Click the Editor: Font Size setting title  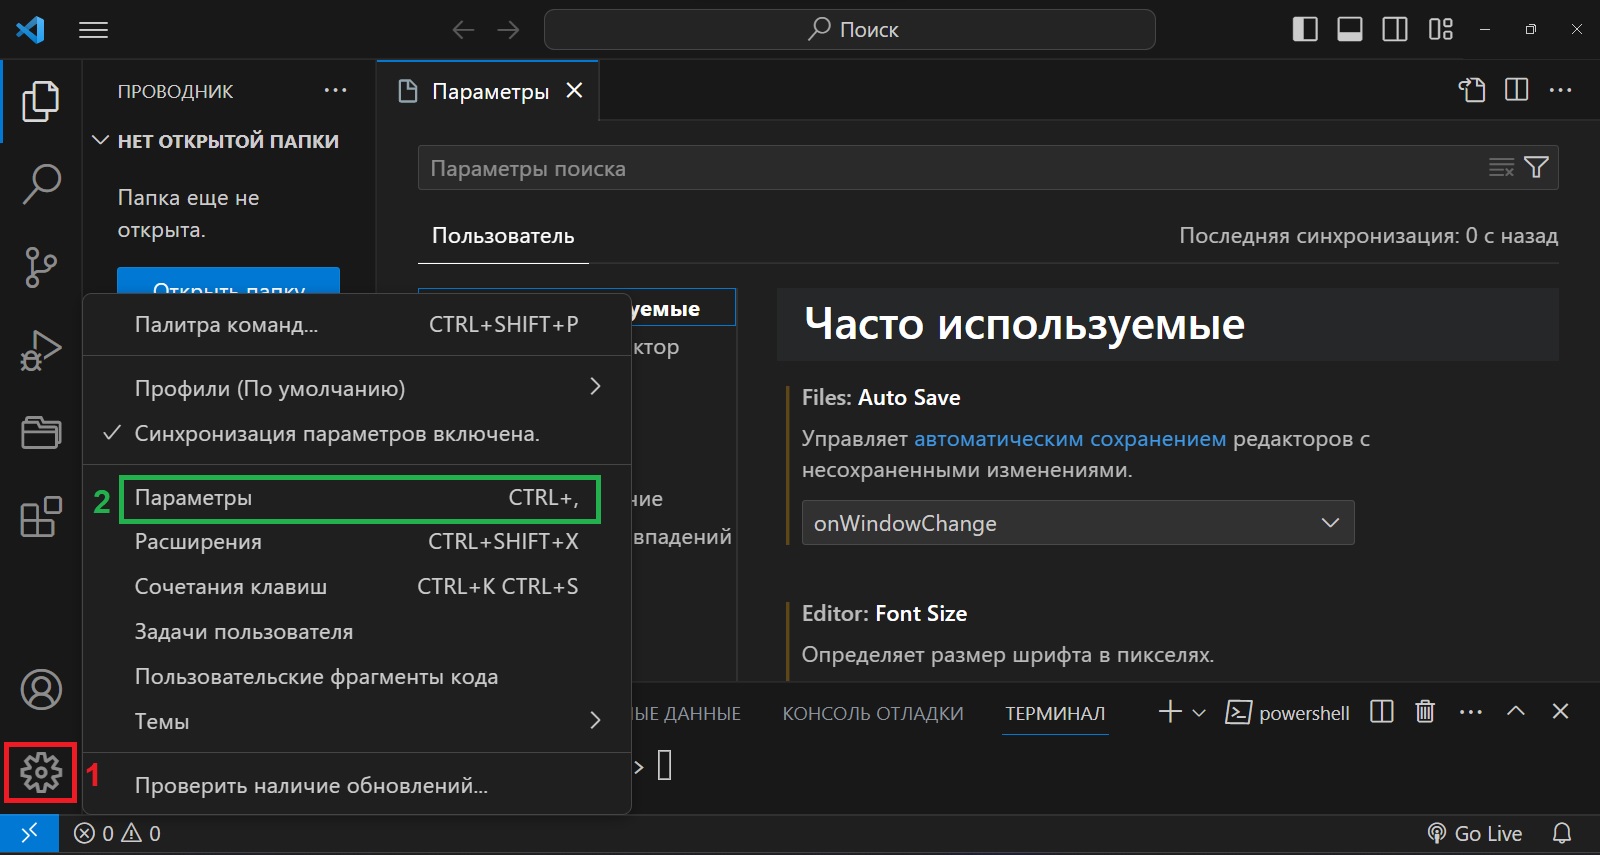click(x=884, y=613)
